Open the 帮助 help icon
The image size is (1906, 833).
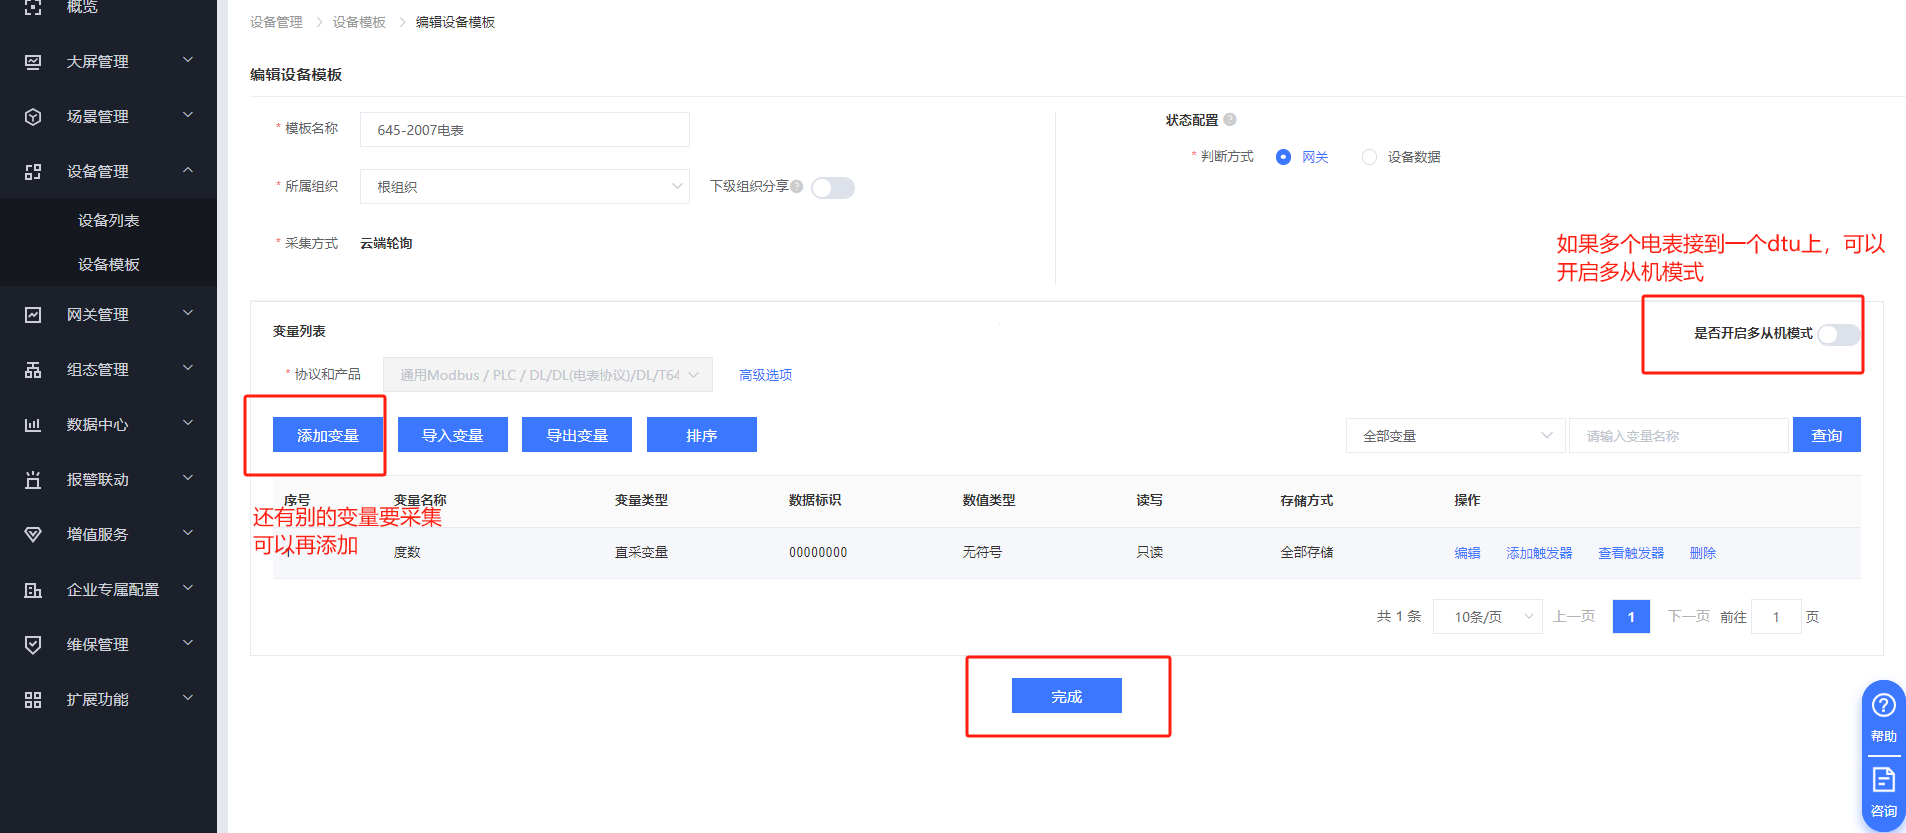click(x=1883, y=706)
